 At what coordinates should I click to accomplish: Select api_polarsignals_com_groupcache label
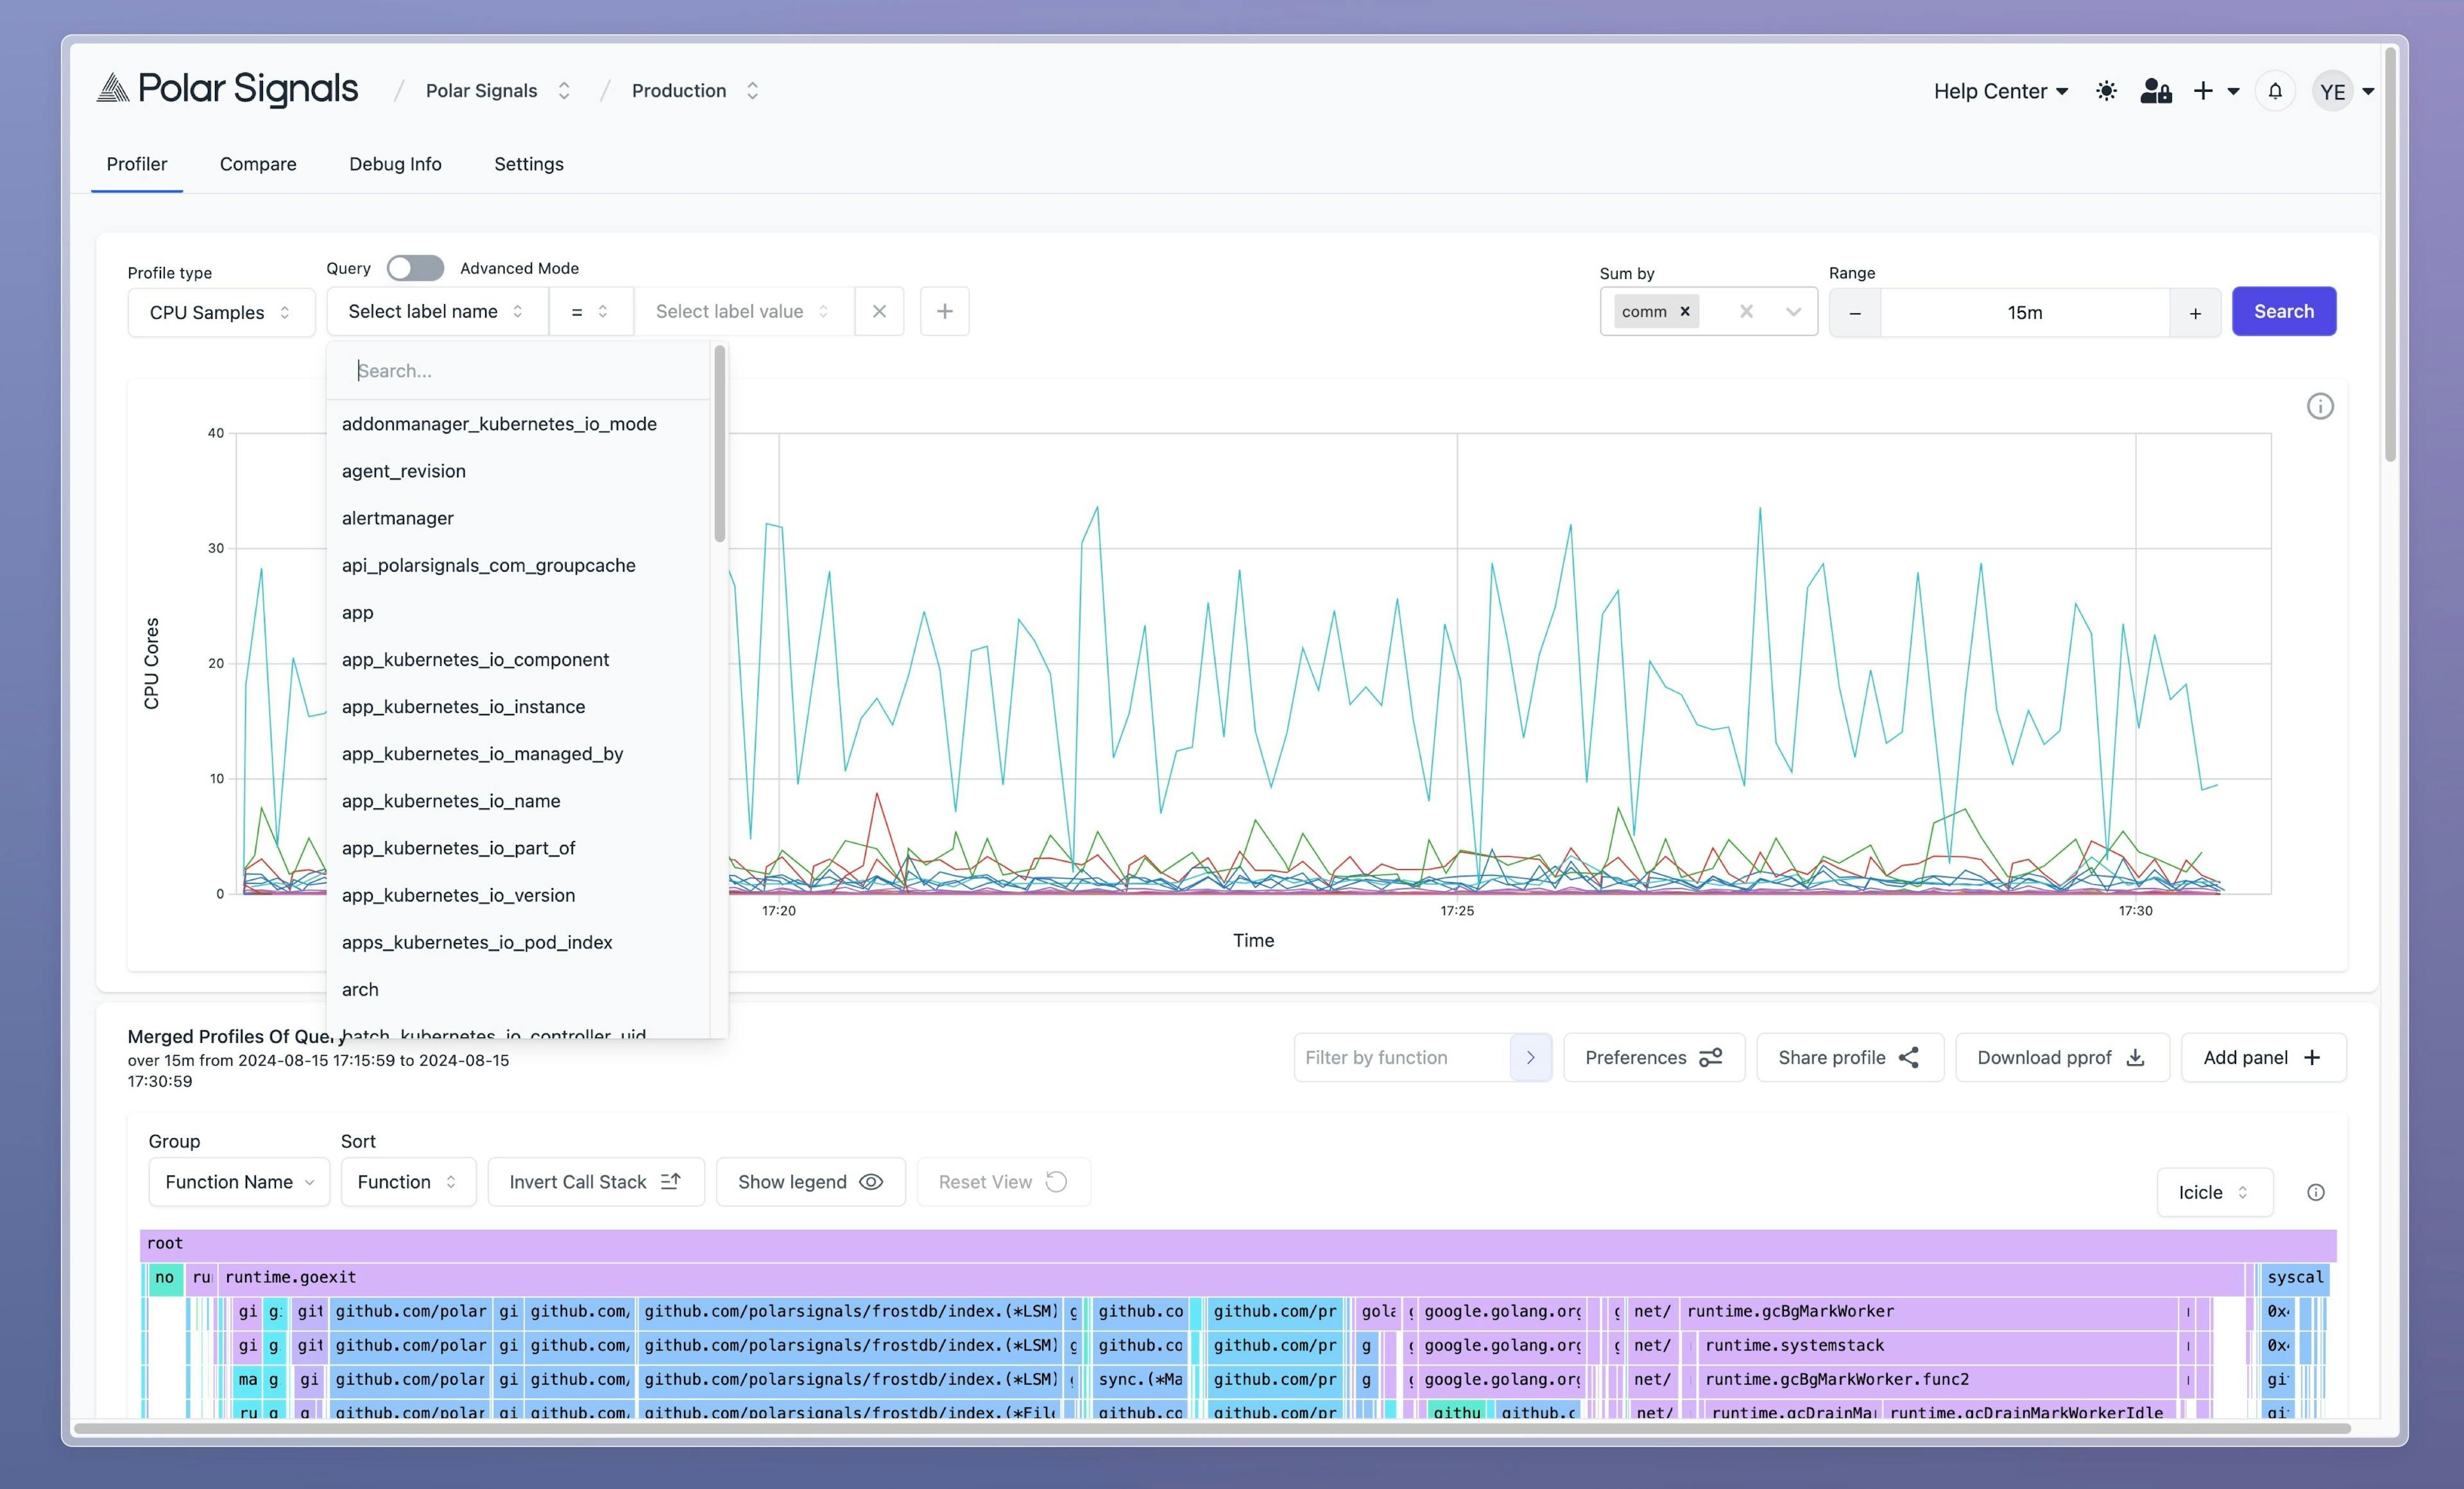pos(519,565)
